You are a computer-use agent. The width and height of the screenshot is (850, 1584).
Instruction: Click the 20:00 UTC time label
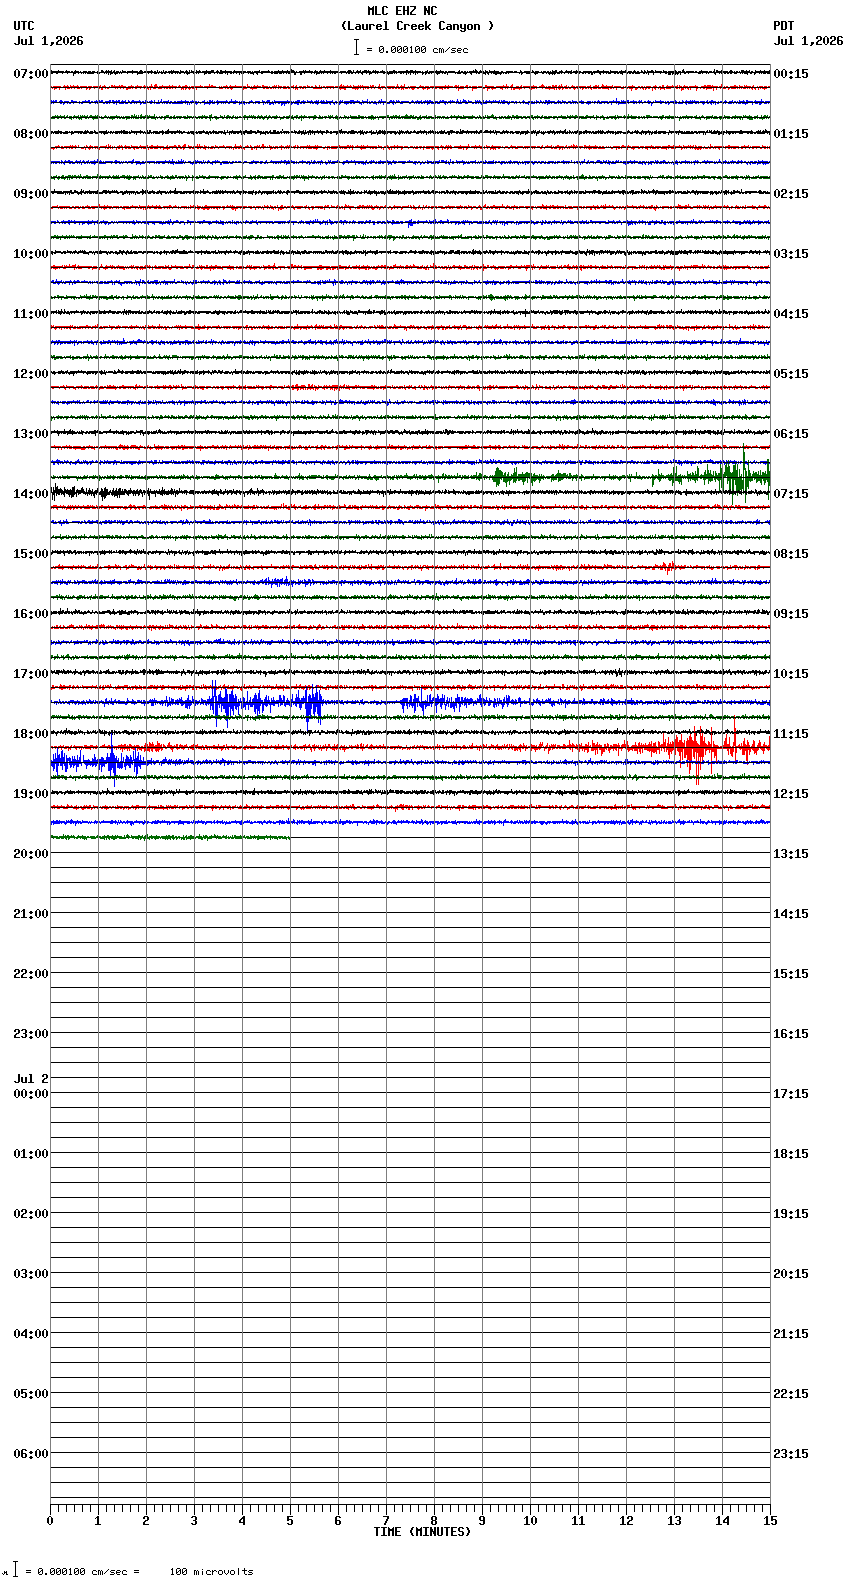click(31, 854)
